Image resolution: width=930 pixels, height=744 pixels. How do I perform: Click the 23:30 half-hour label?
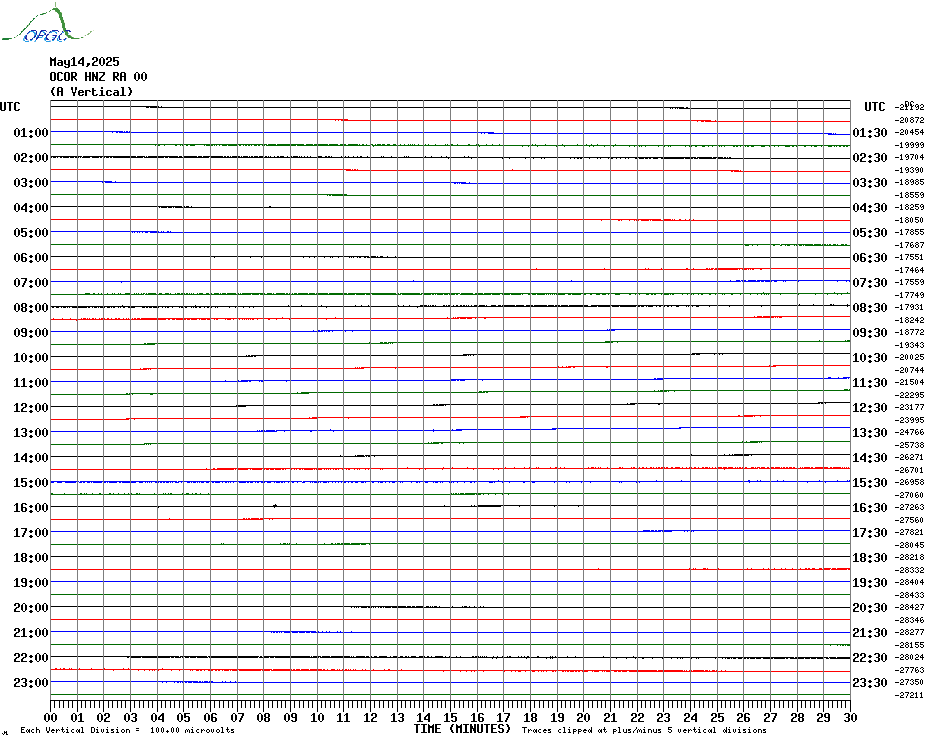pyautogui.click(x=870, y=682)
